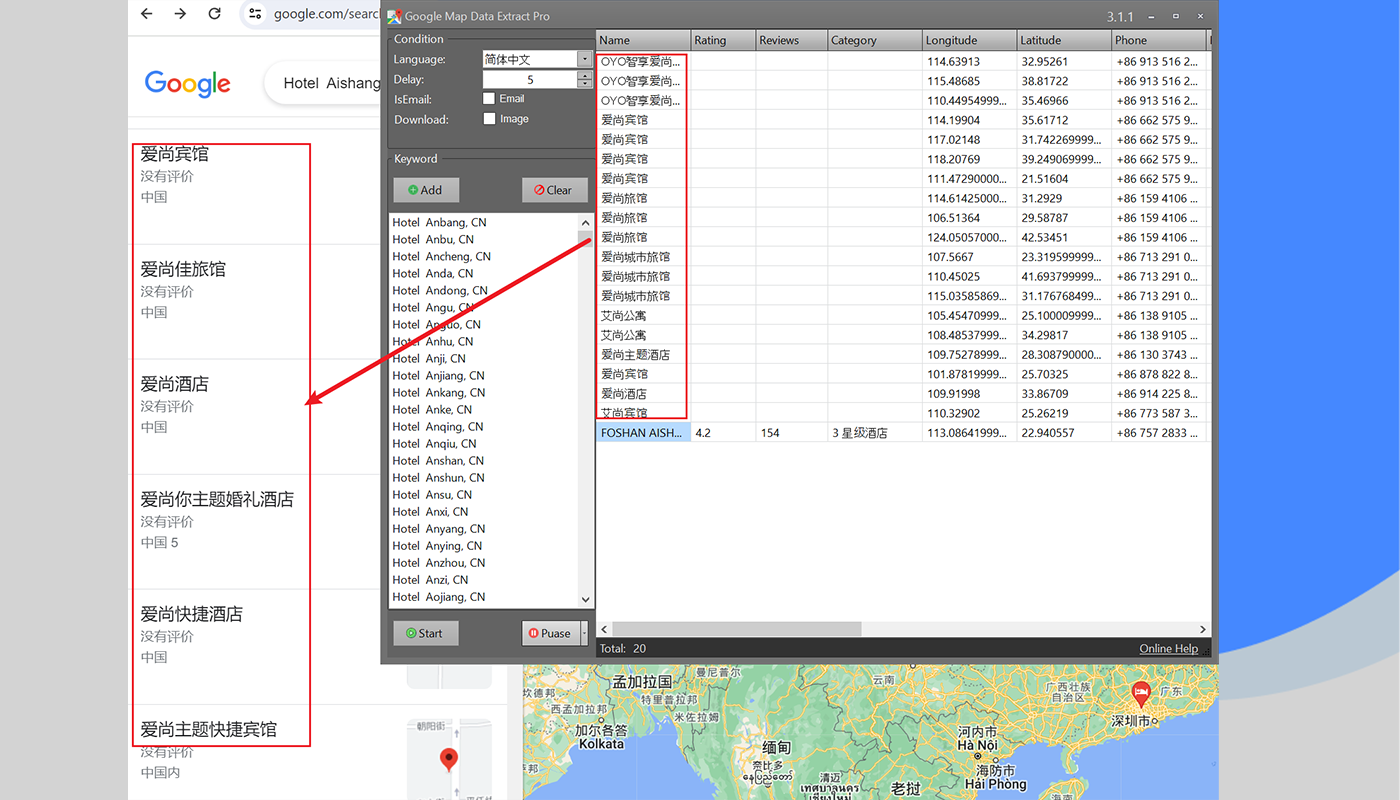Select keyword 'Hotel Anzhou, CN'

(x=438, y=562)
